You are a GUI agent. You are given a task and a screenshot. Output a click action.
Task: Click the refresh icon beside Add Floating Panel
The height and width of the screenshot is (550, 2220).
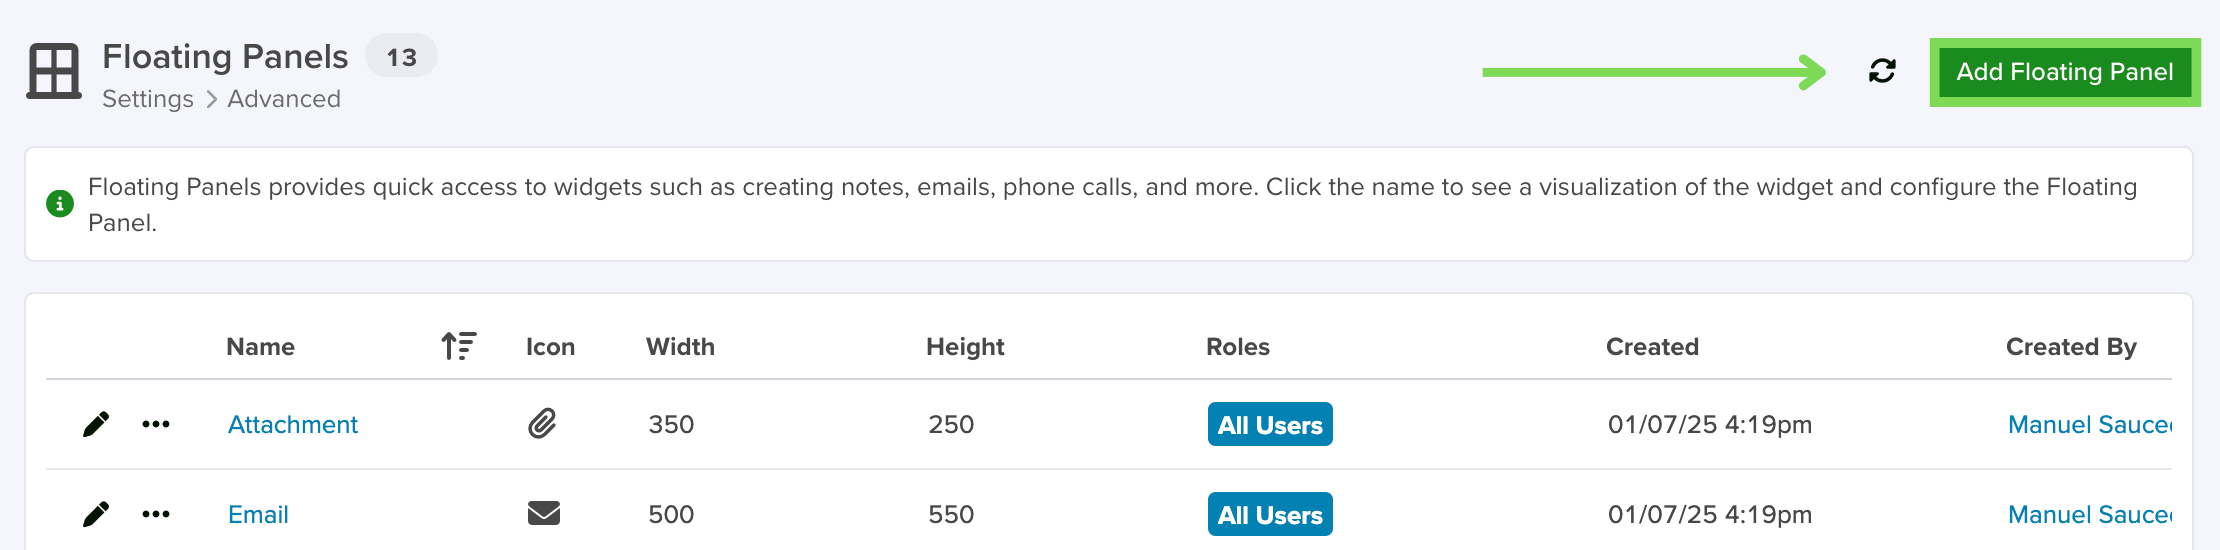click(1882, 71)
